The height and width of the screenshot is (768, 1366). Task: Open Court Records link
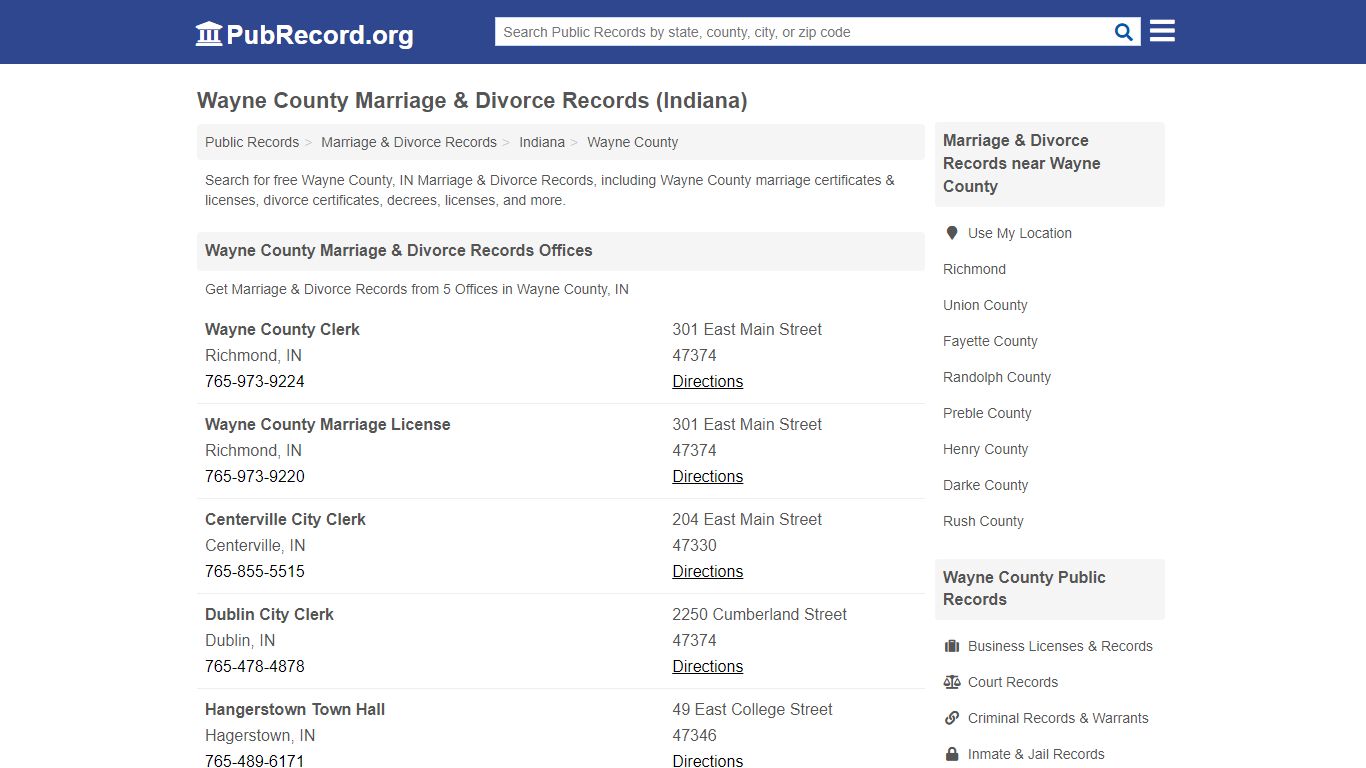[1013, 682]
